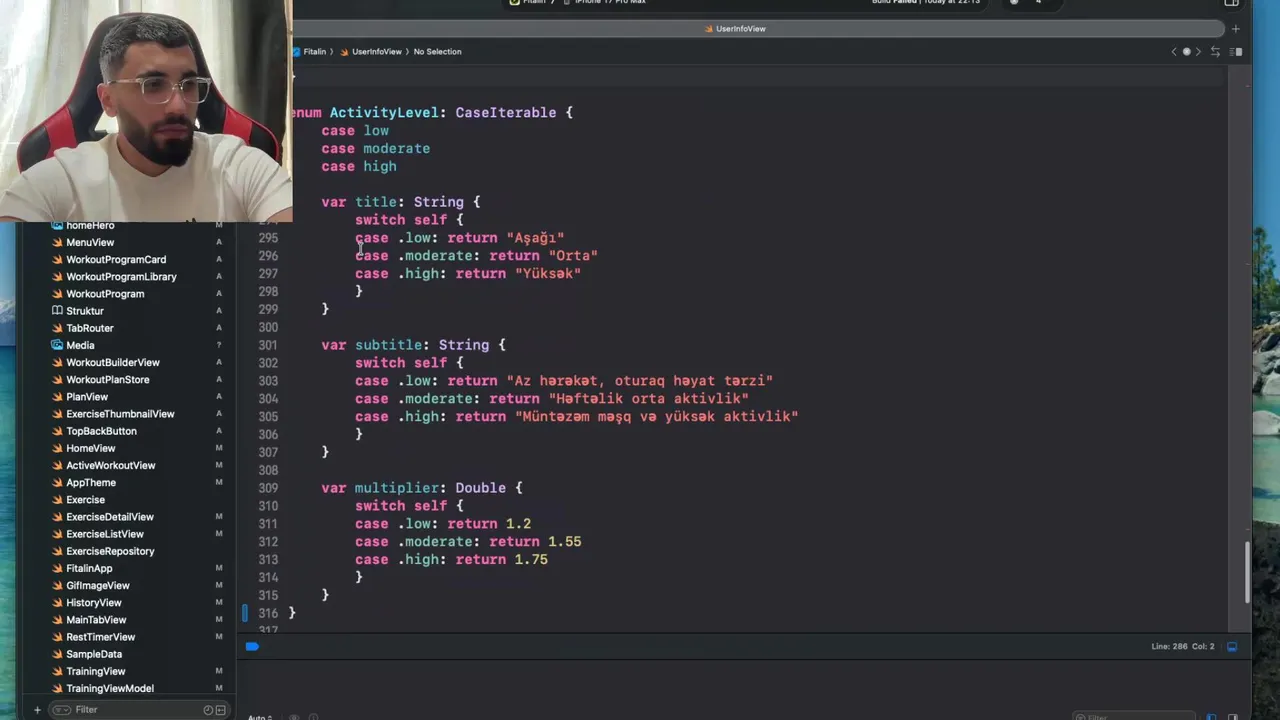Screen dimensions: 1280x720
Task: Go to next issue chevron
Action: [1198, 52]
